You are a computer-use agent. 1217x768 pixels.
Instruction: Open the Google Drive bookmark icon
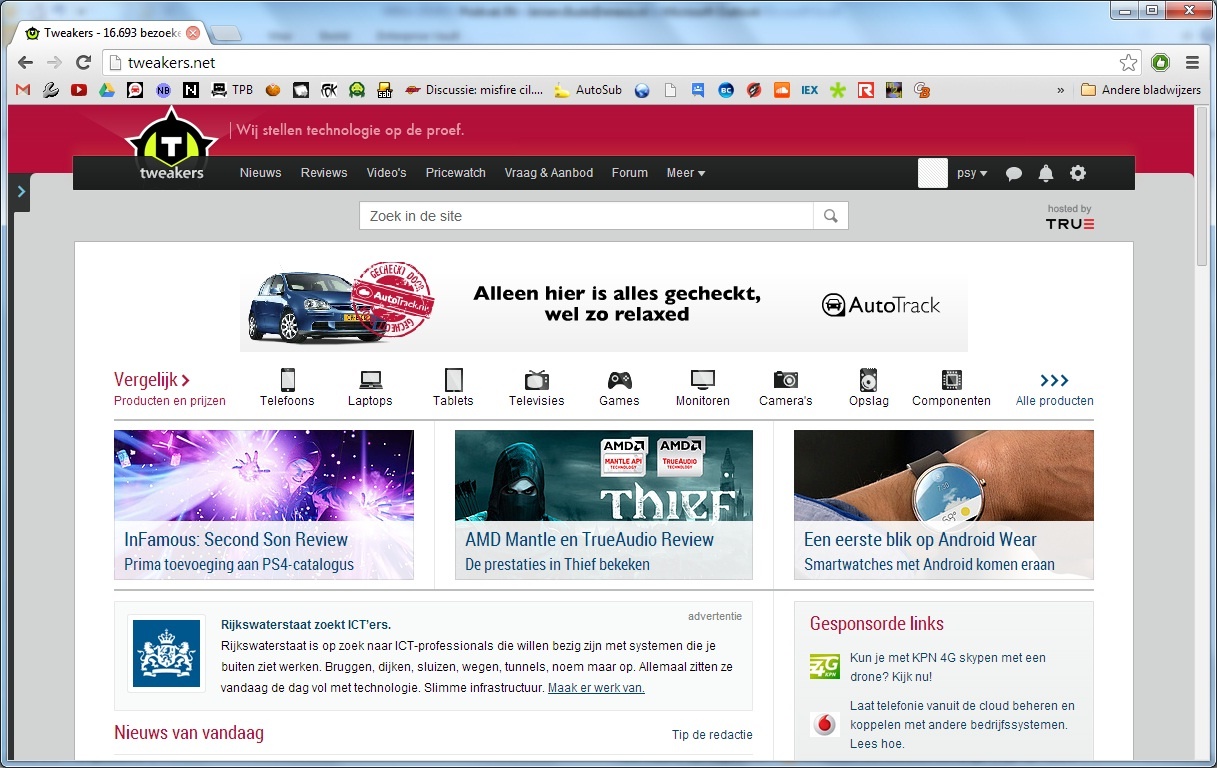click(106, 90)
